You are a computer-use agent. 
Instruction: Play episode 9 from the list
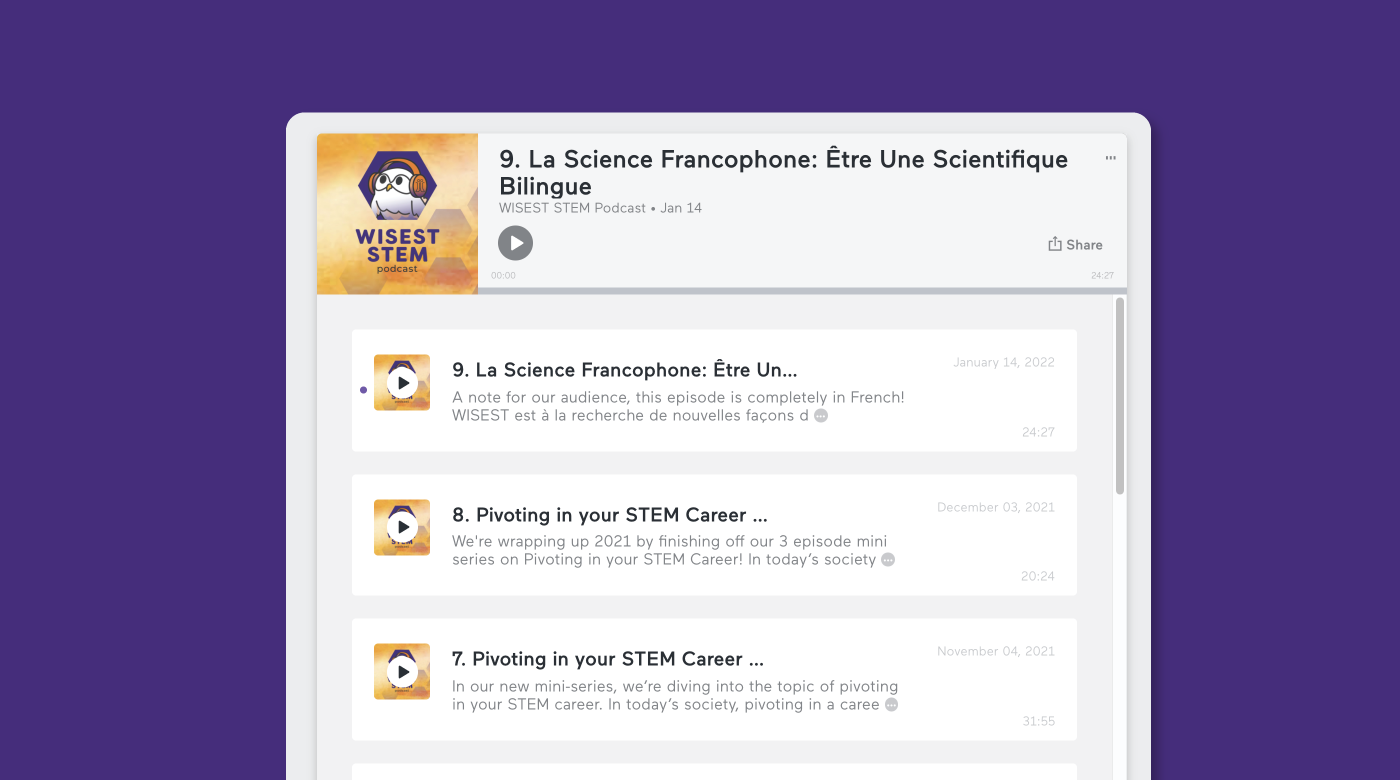point(402,382)
